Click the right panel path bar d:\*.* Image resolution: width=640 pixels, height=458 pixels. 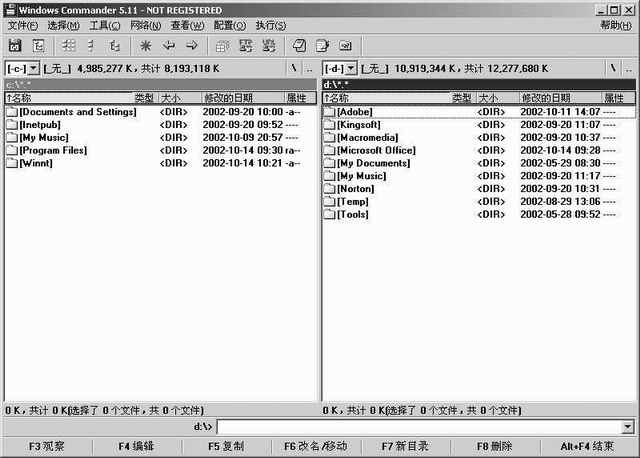(478, 85)
